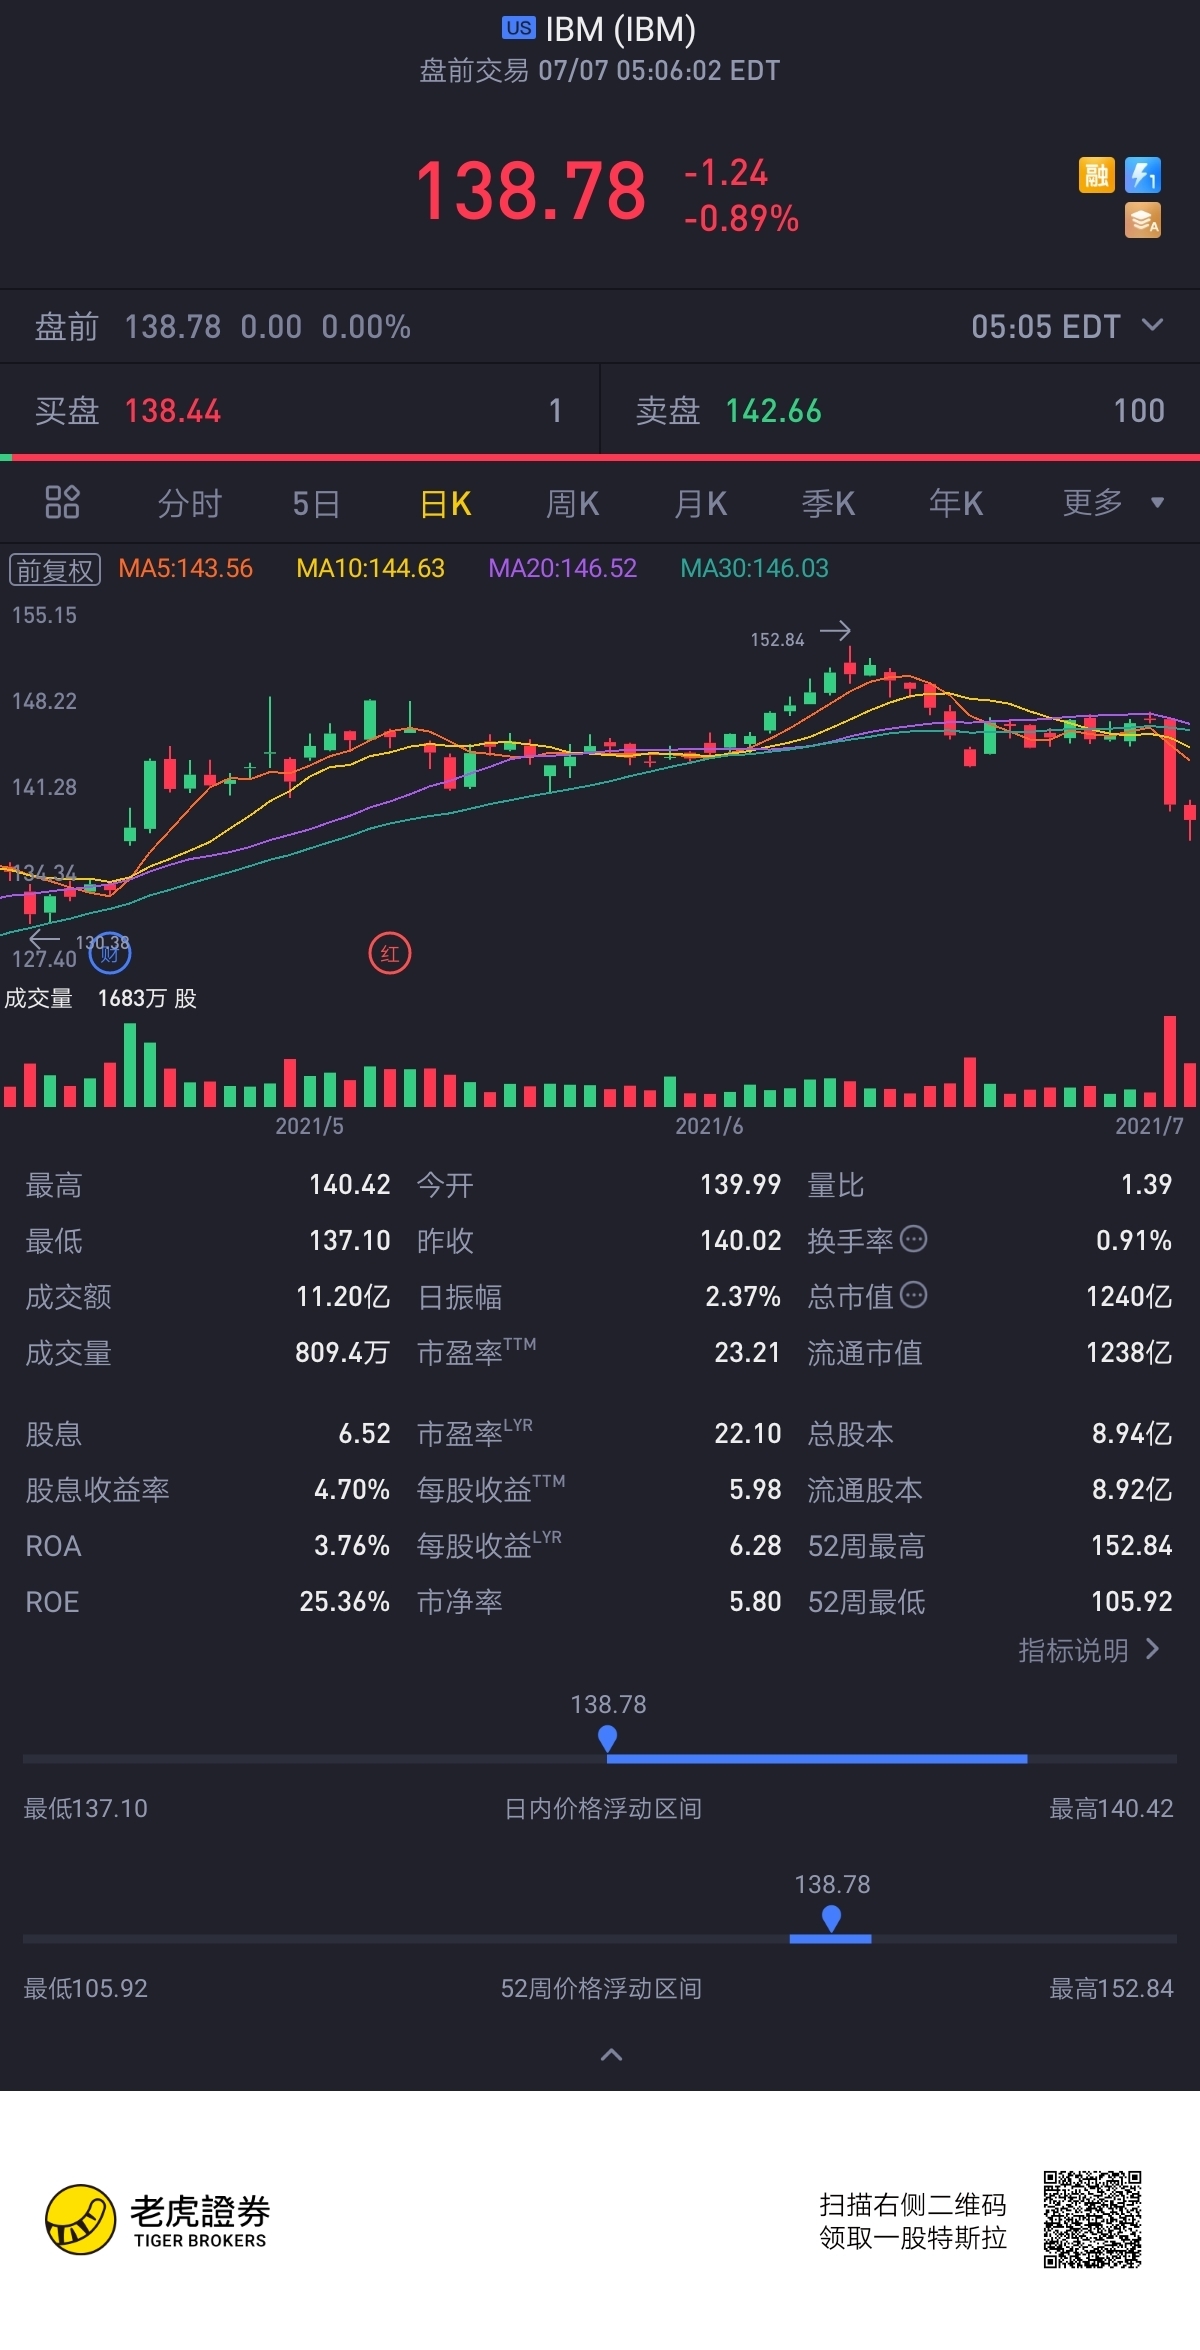Tap the 152.84 high-price chart annotation
Viewport: 1200px width, 2350px height.
pos(777,639)
